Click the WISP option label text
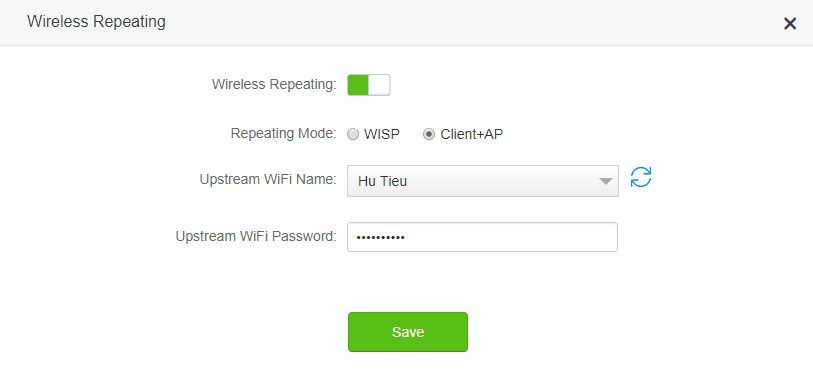This screenshot has height=378, width=813. (x=382, y=134)
